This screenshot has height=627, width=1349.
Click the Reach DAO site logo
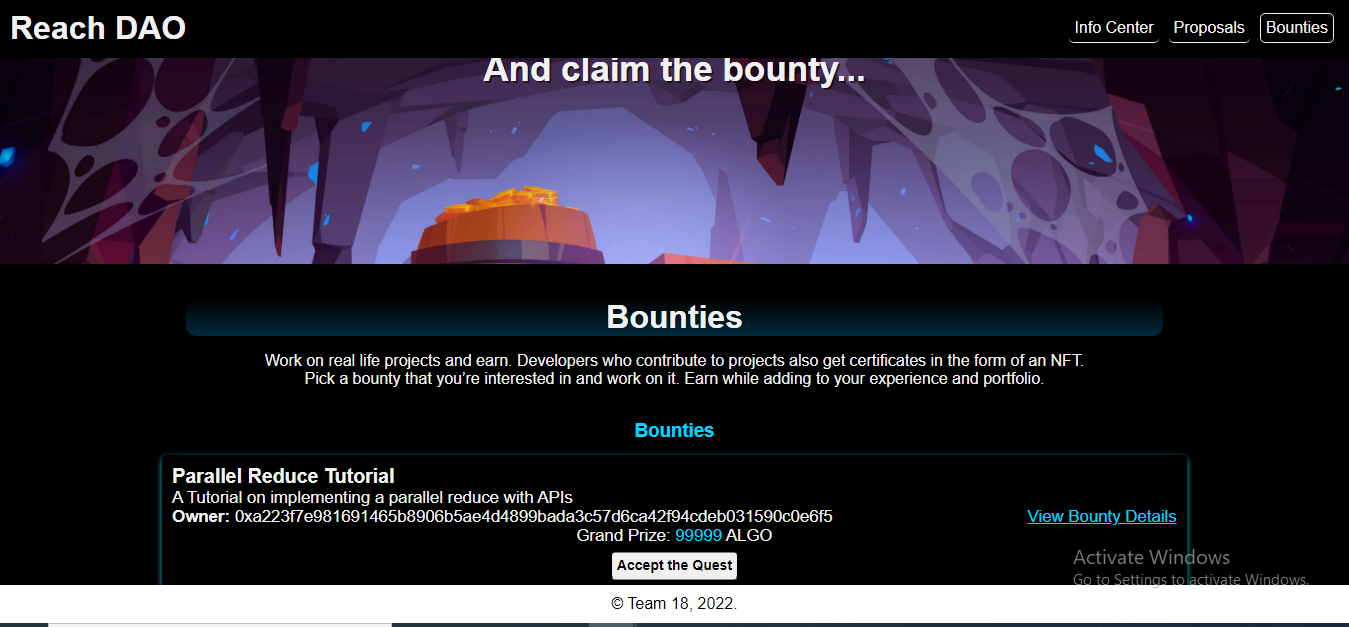tap(98, 28)
